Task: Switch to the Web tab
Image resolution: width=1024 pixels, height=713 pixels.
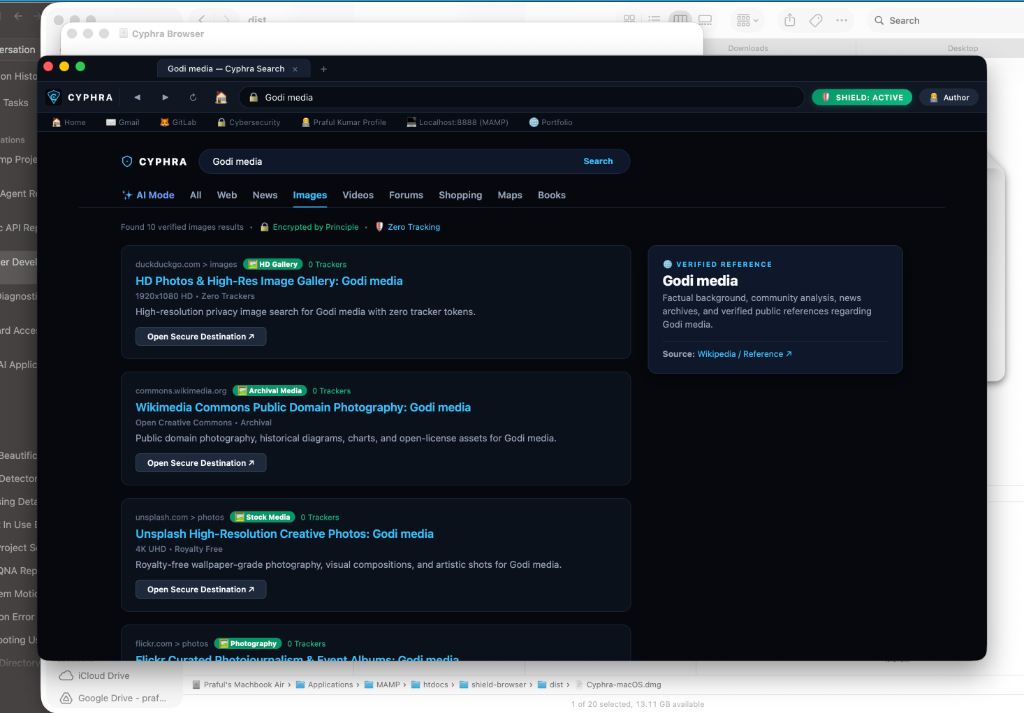Action: coord(227,195)
